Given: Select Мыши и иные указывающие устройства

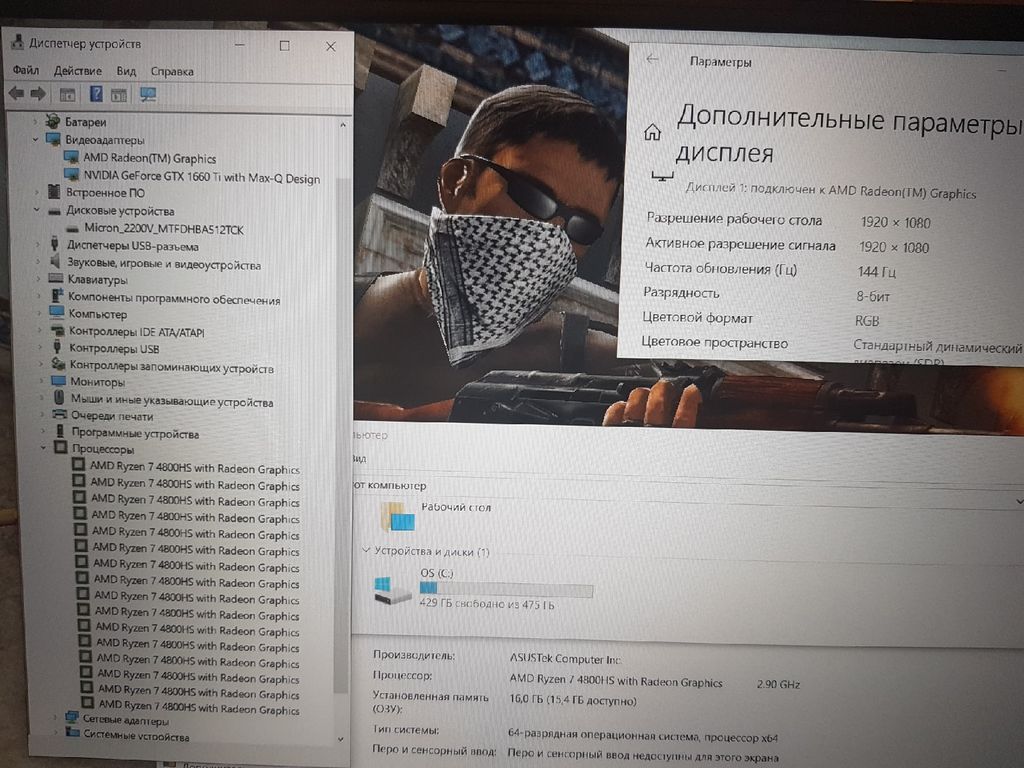Looking at the screenshot, I should 172,401.
